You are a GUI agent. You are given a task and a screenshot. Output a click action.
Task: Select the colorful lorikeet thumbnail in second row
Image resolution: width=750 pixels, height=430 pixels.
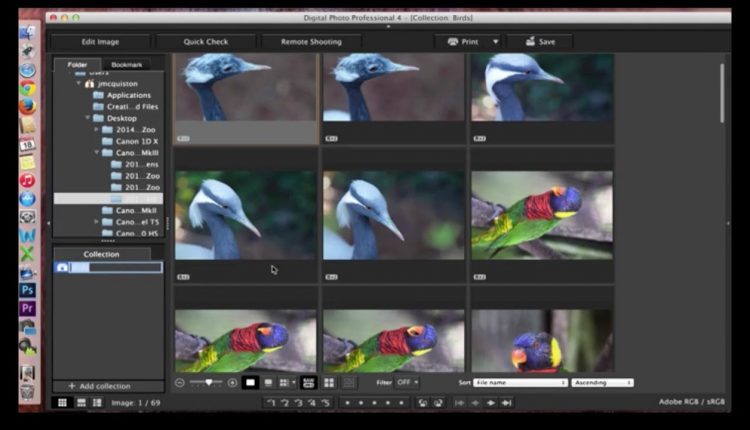coord(541,216)
